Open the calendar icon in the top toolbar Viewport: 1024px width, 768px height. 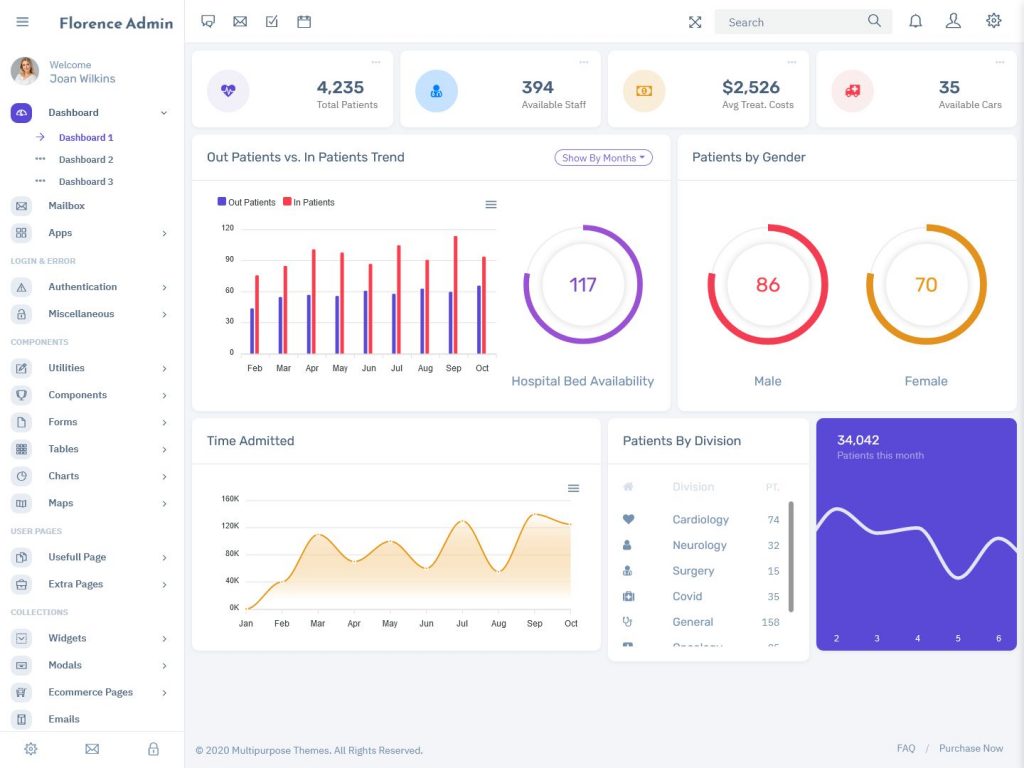tap(303, 20)
